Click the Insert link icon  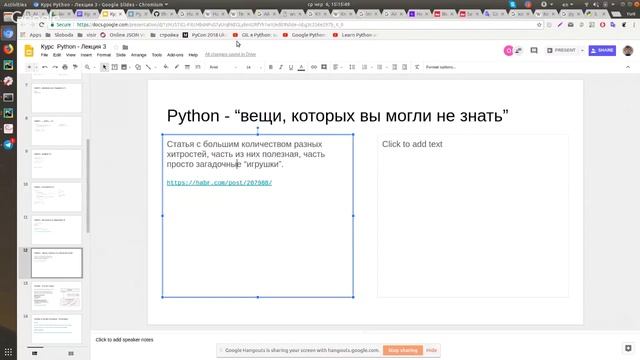point(313,67)
